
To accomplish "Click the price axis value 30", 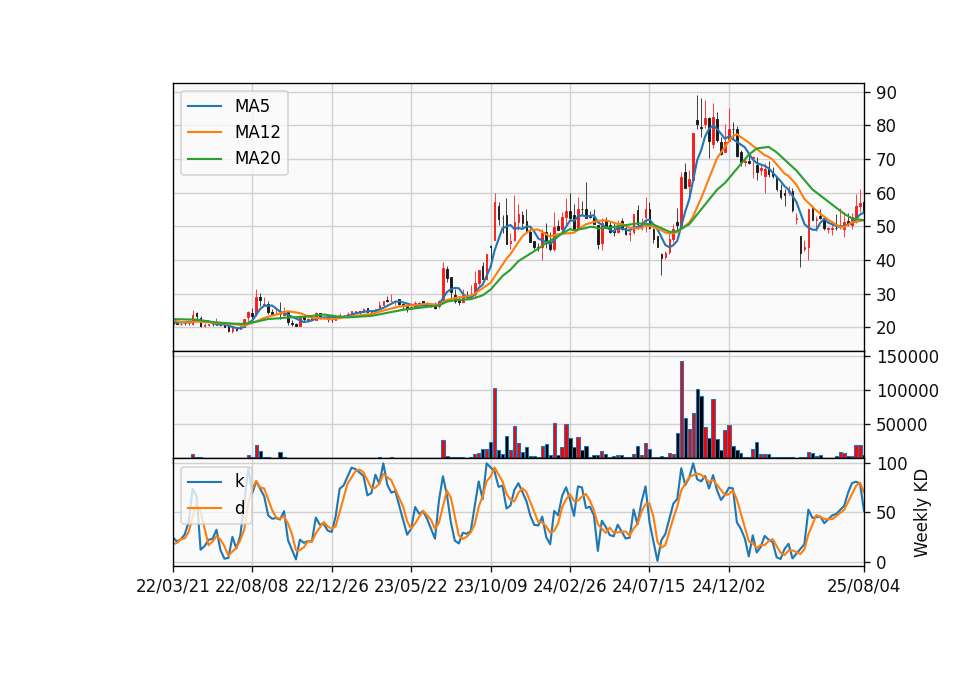I will point(887,294).
